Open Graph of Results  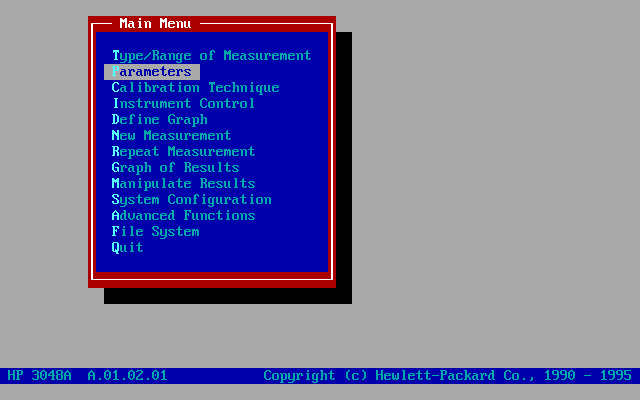(x=176, y=168)
